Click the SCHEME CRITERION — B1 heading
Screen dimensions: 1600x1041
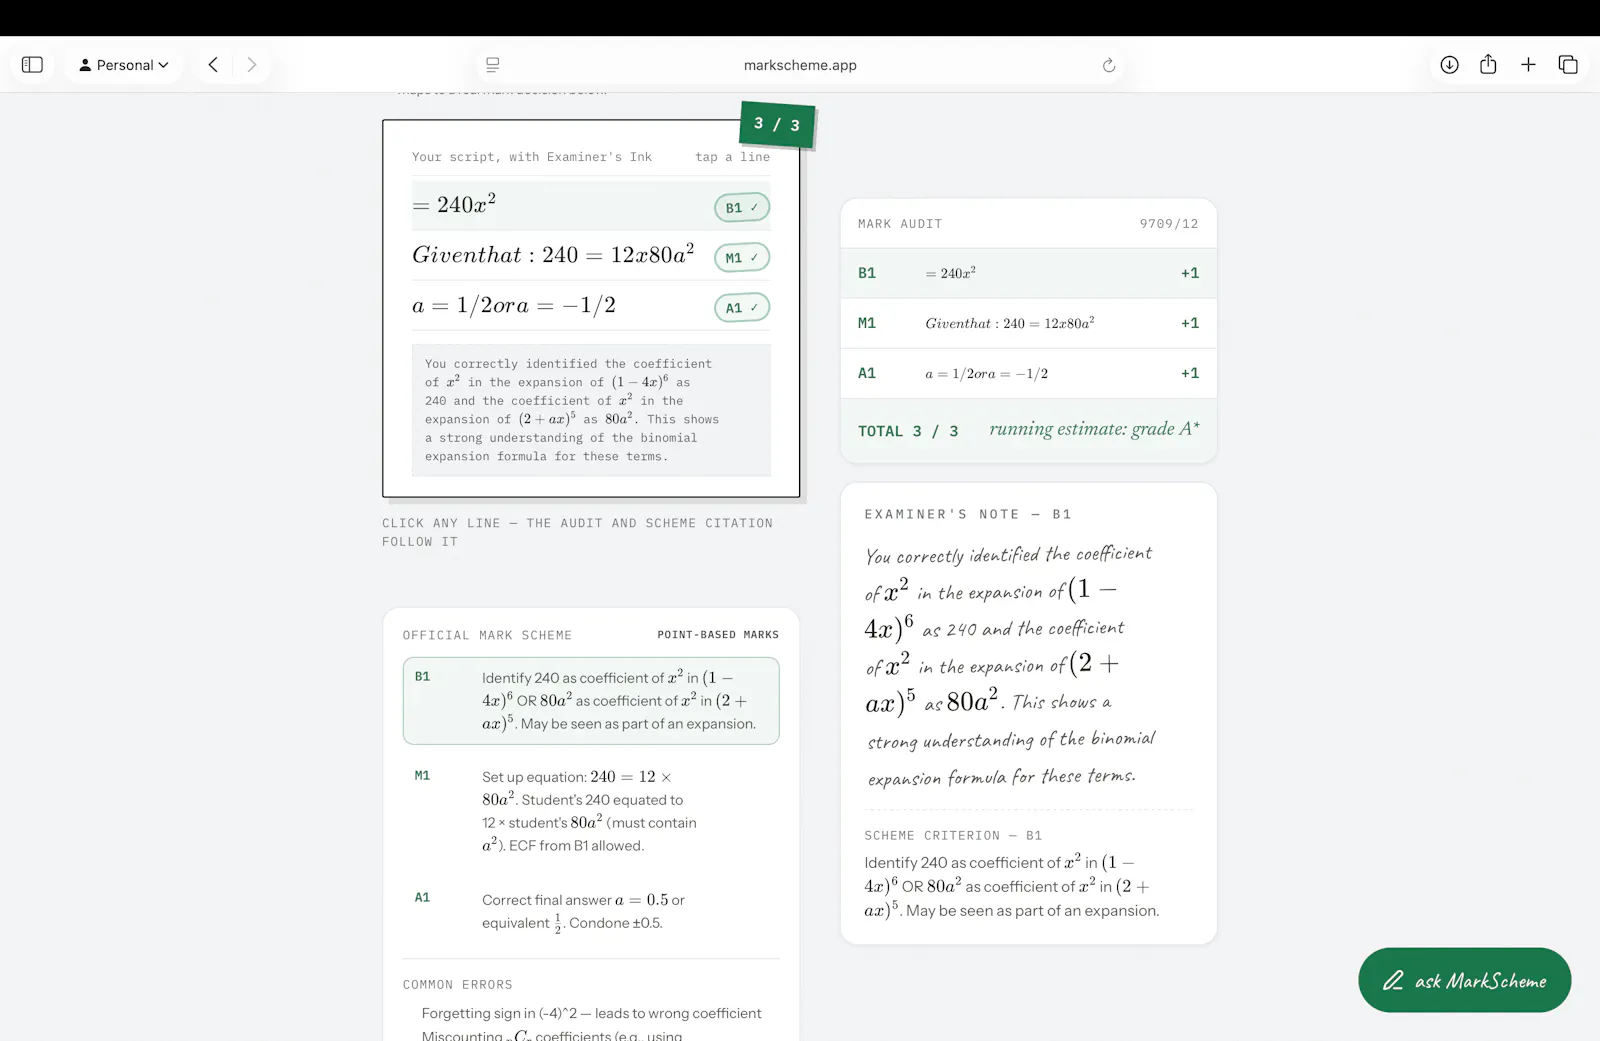tap(953, 835)
